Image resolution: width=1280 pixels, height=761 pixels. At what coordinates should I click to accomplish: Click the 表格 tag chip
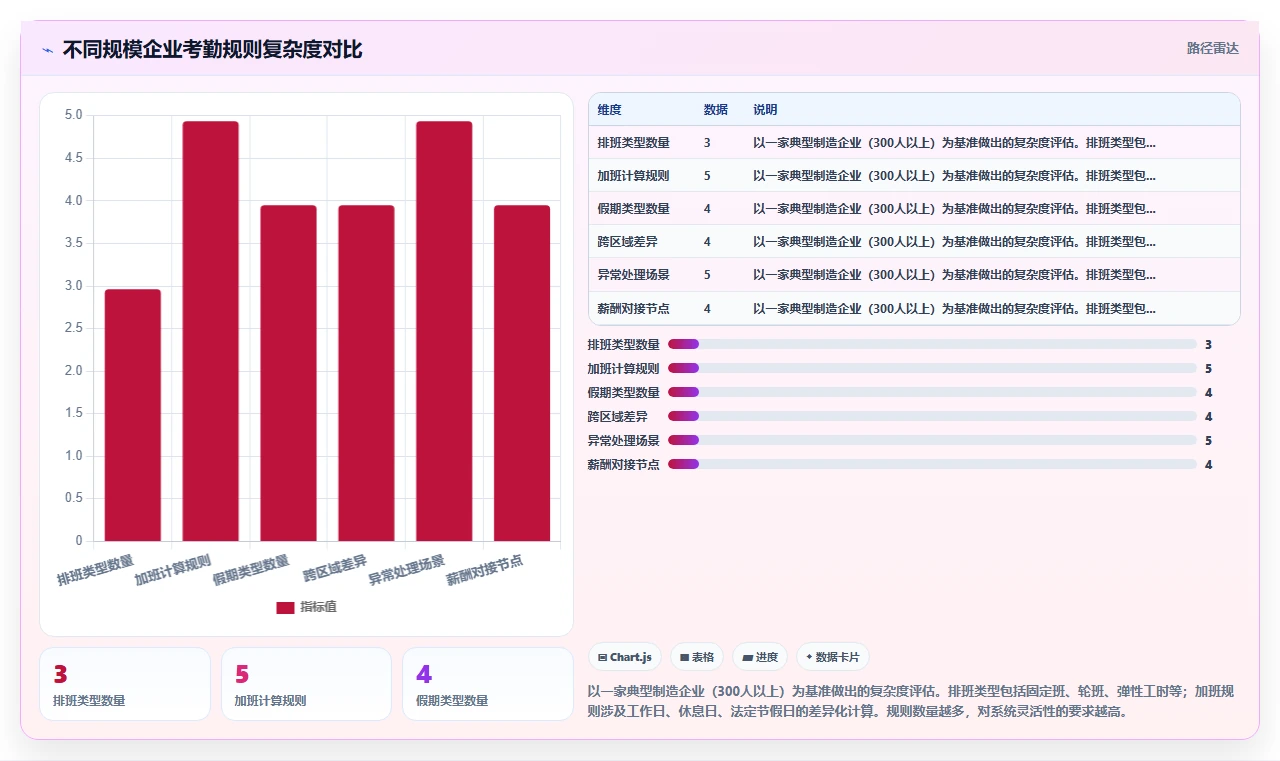697,657
